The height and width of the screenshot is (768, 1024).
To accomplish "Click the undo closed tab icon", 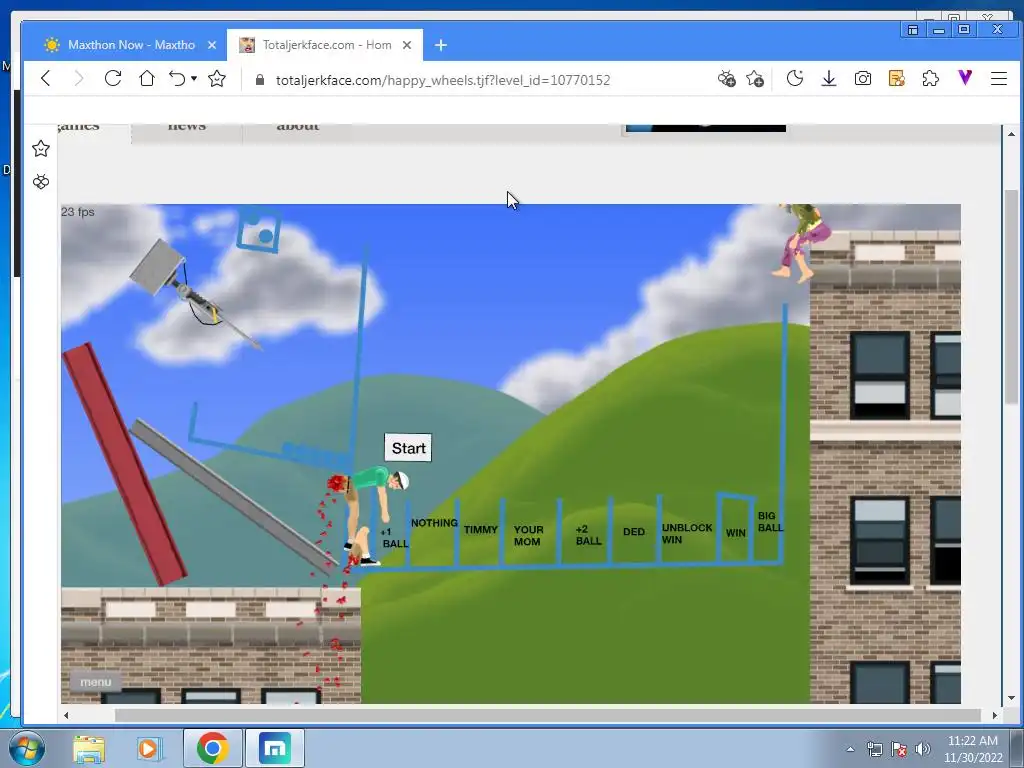I will (177, 78).
